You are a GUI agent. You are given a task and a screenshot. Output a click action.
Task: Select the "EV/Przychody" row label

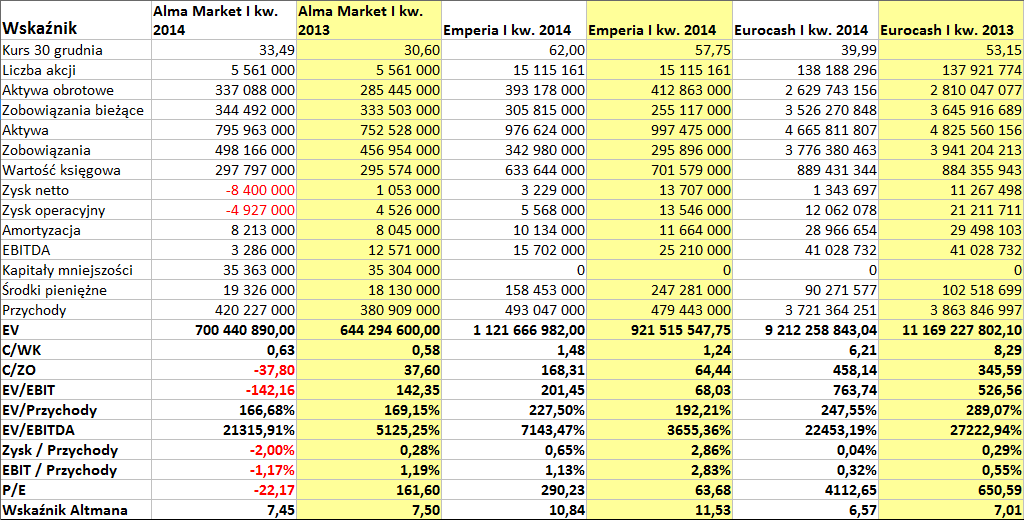click(x=50, y=411)
